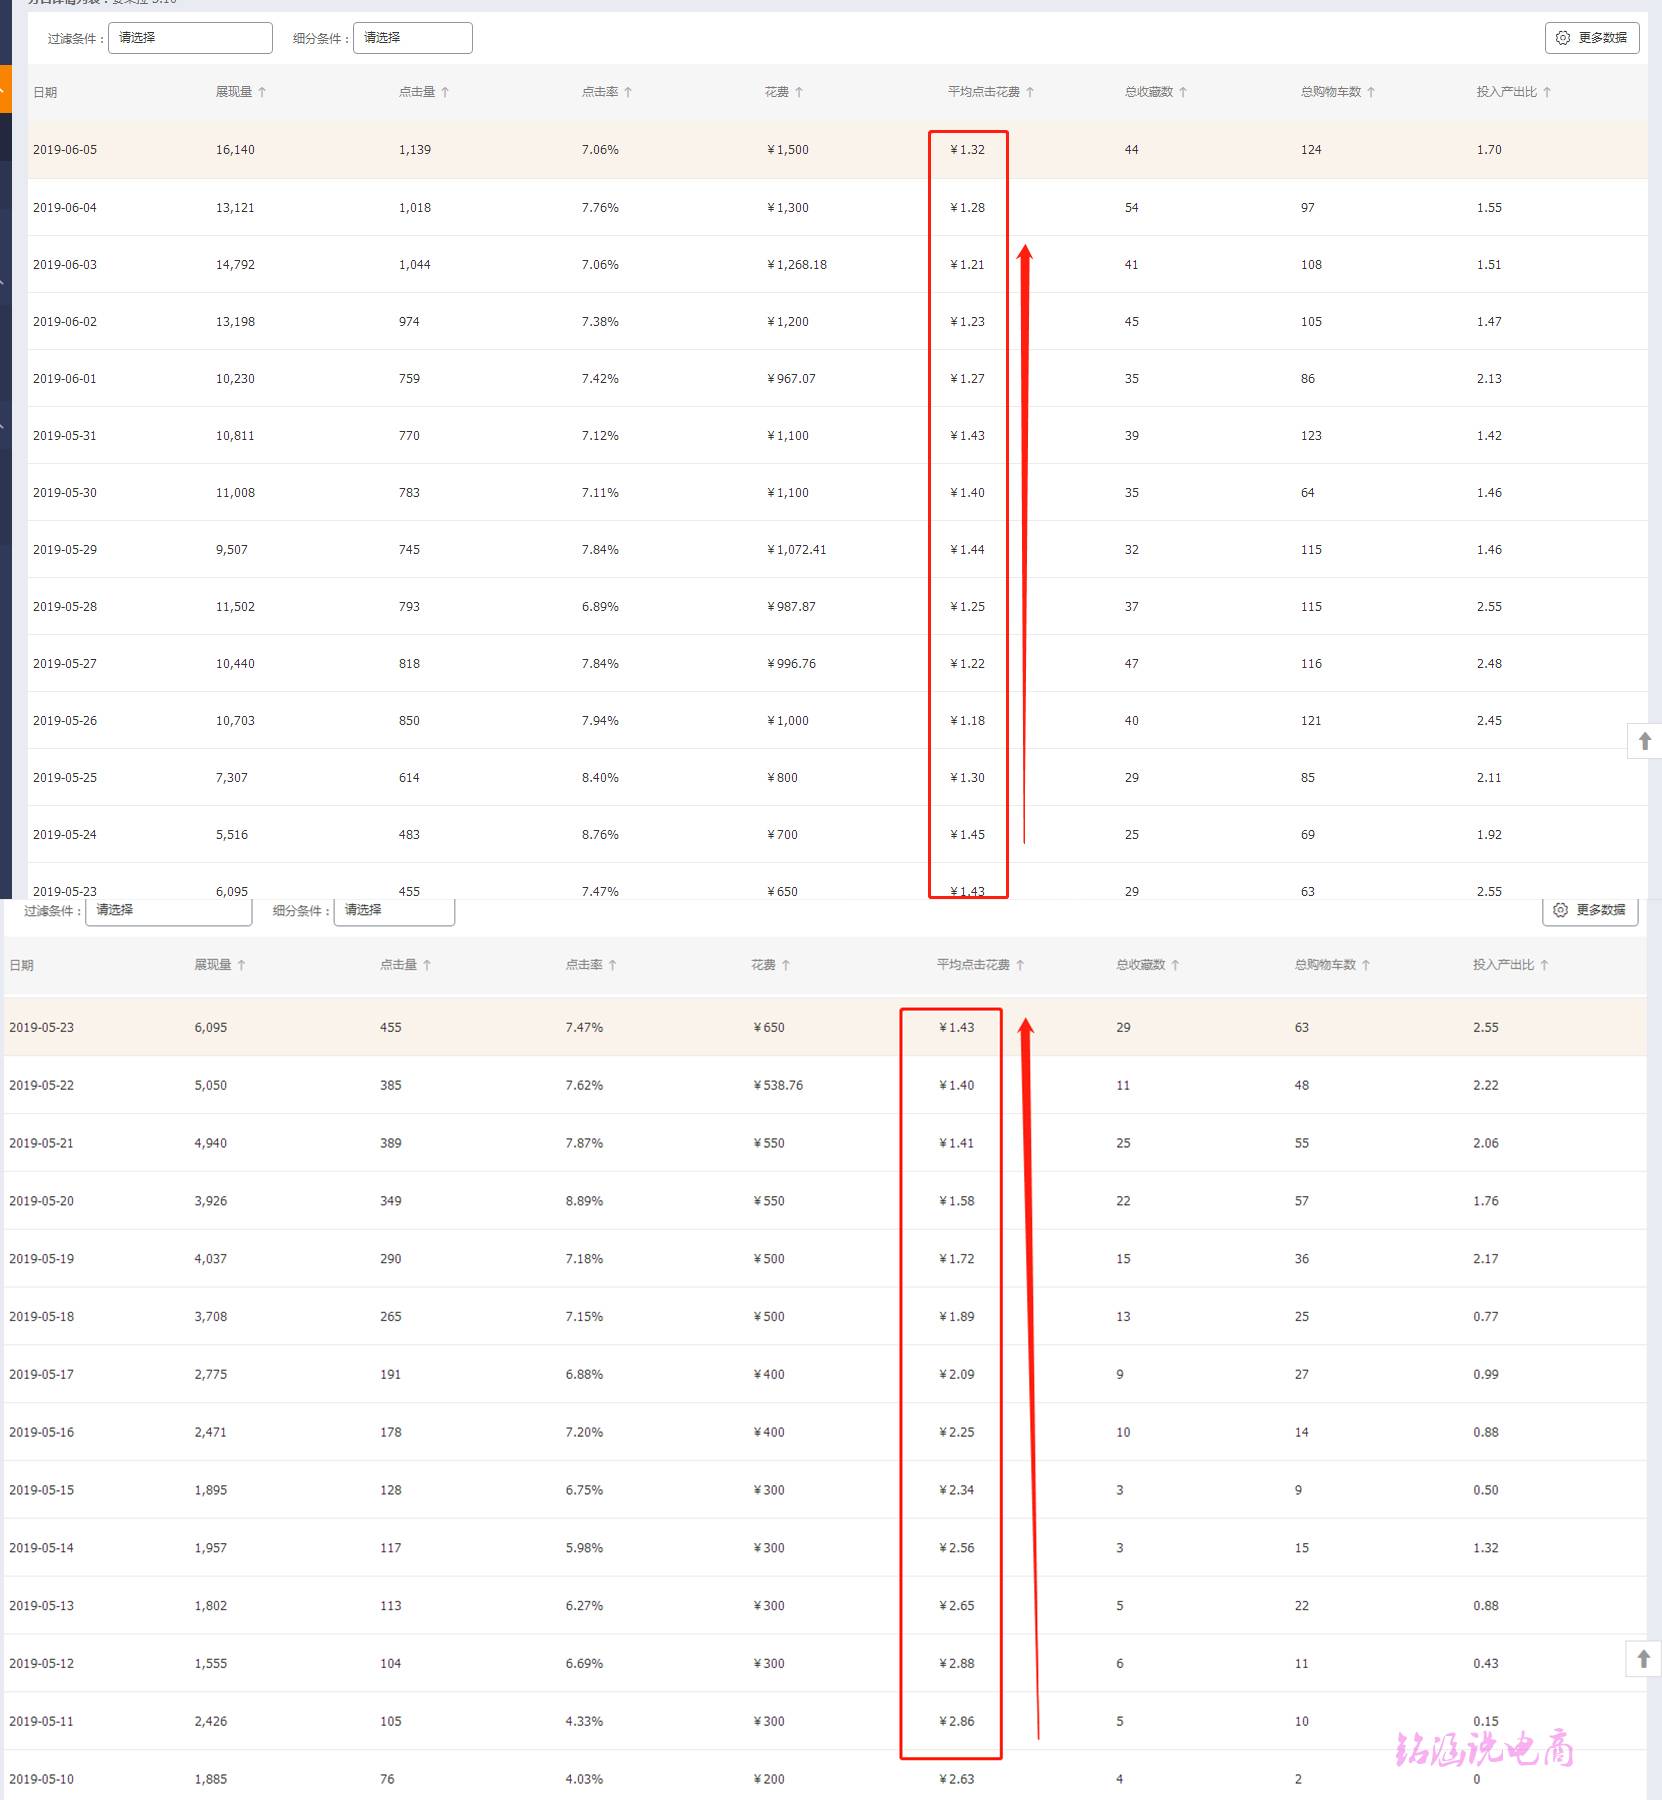Click lower 更多数据 button

(x=1590, y=910)
